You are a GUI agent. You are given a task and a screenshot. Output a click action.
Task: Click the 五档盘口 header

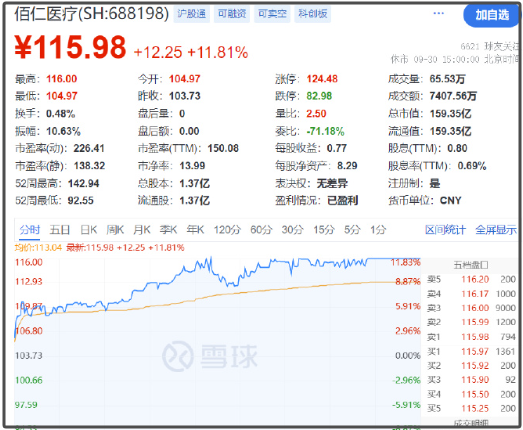coord(471,266)
